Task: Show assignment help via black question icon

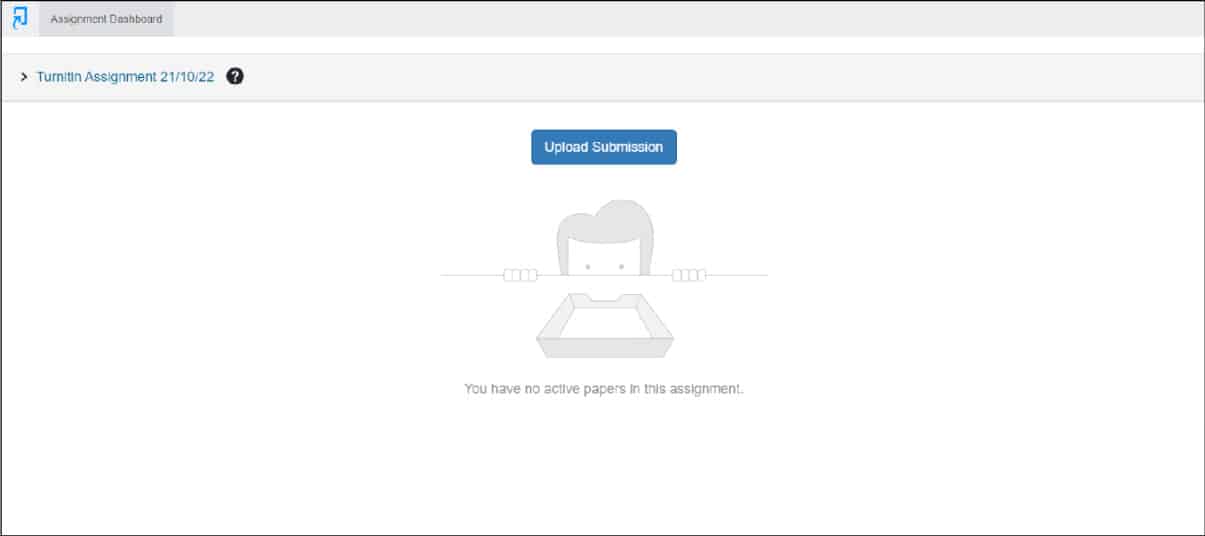Action: [x=235, y=76]
